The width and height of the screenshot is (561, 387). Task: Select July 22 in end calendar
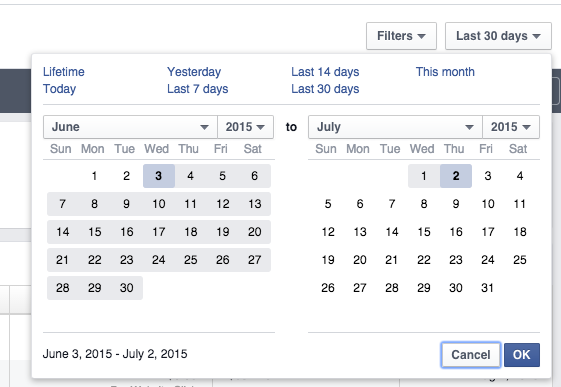click(x=424, y=260)
